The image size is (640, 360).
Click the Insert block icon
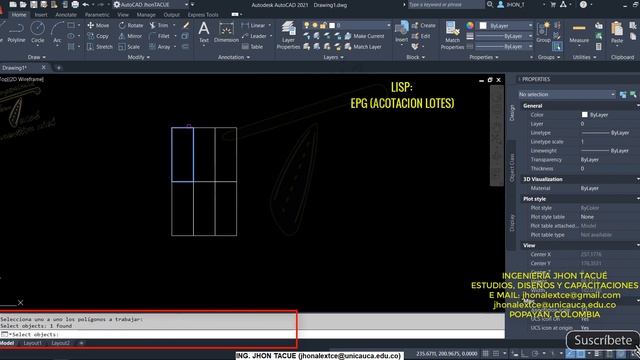click(x=402, y=32)
